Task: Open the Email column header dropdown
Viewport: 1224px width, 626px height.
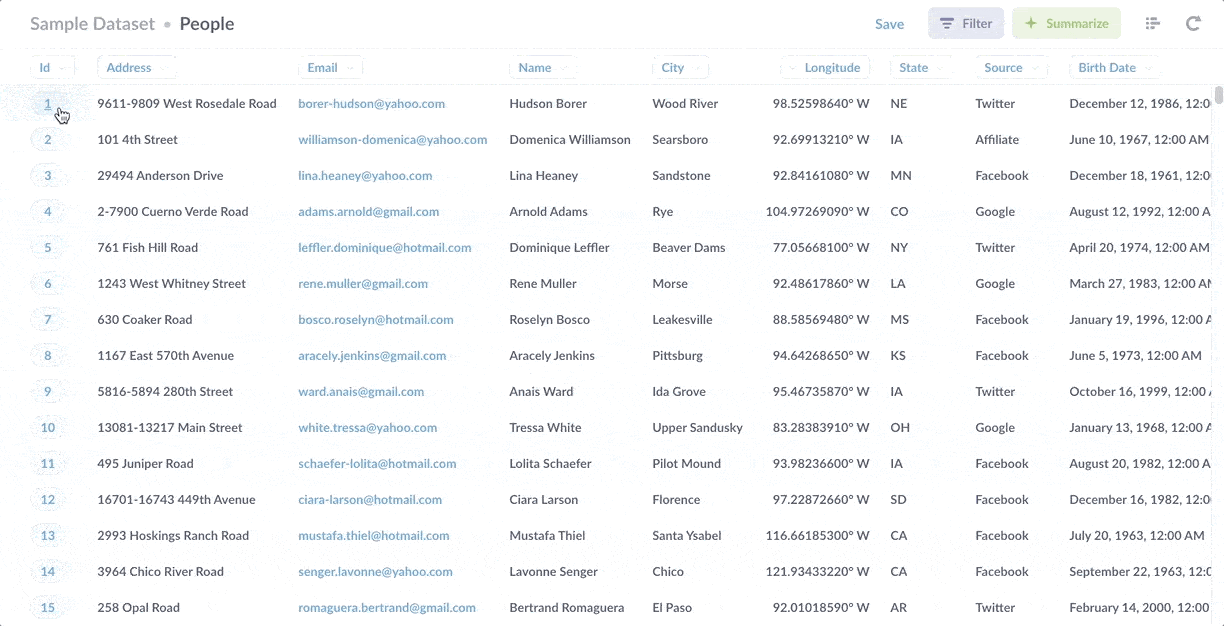Action: [x=330, y=68]
